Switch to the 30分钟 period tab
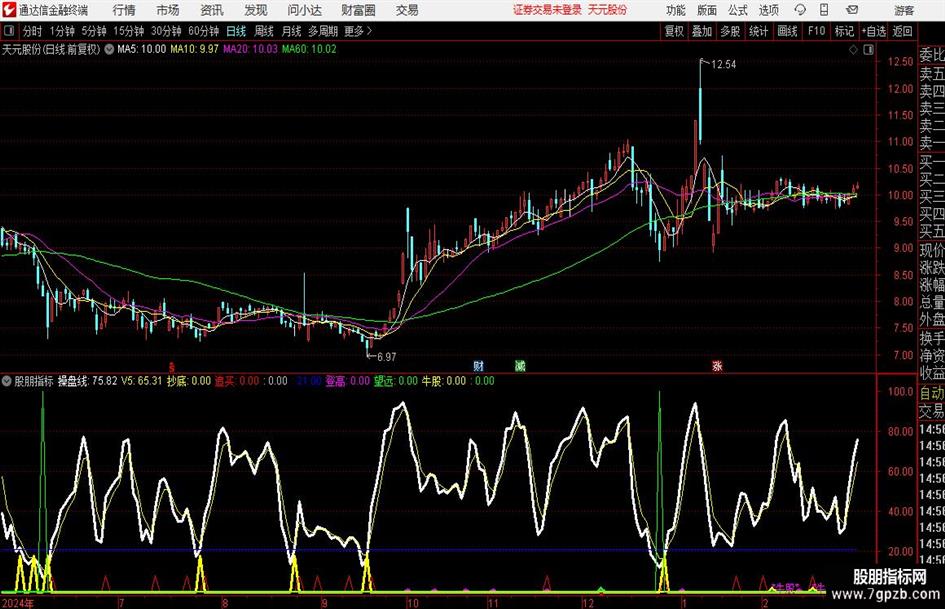The image size is (945, 609). coord(166,31)
